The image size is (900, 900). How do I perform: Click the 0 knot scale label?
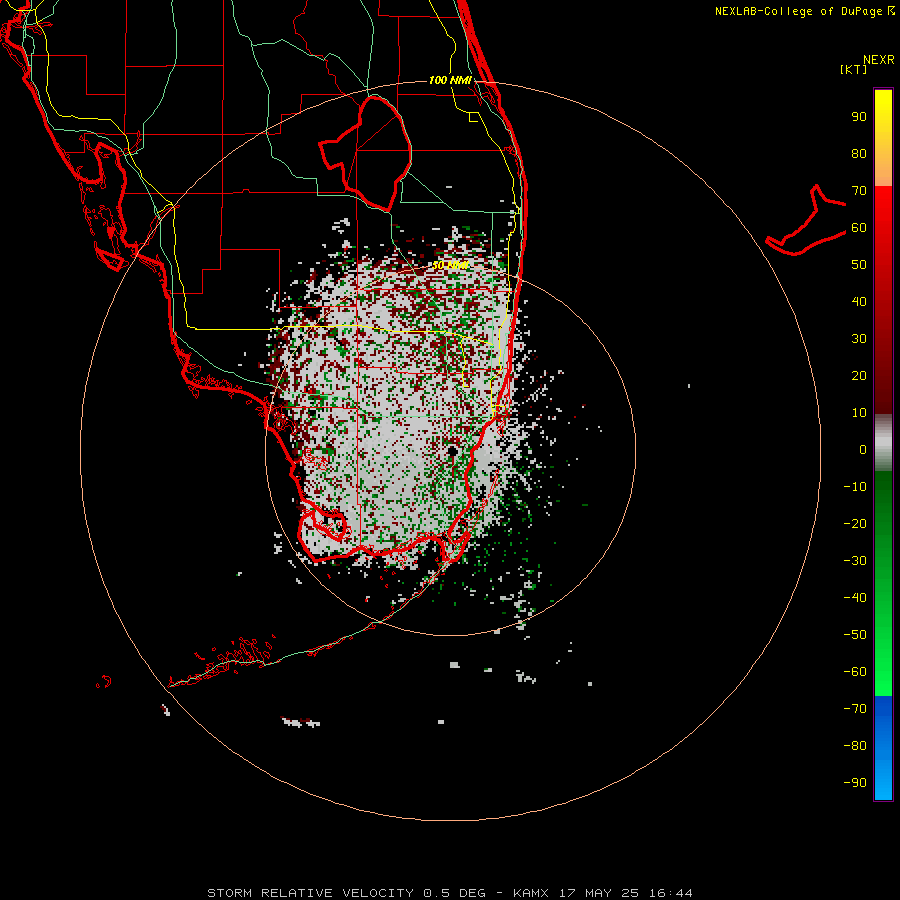(863, 449)
